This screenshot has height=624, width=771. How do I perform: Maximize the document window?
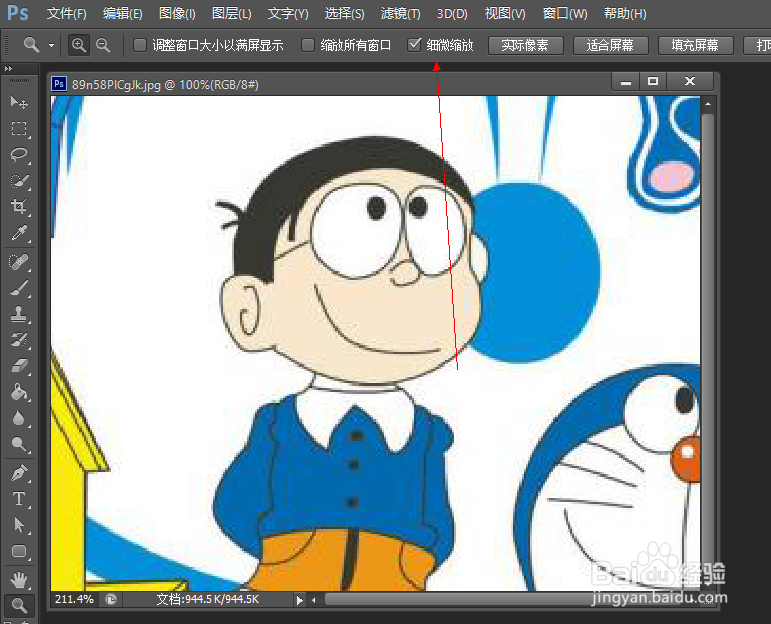(652, 82)
